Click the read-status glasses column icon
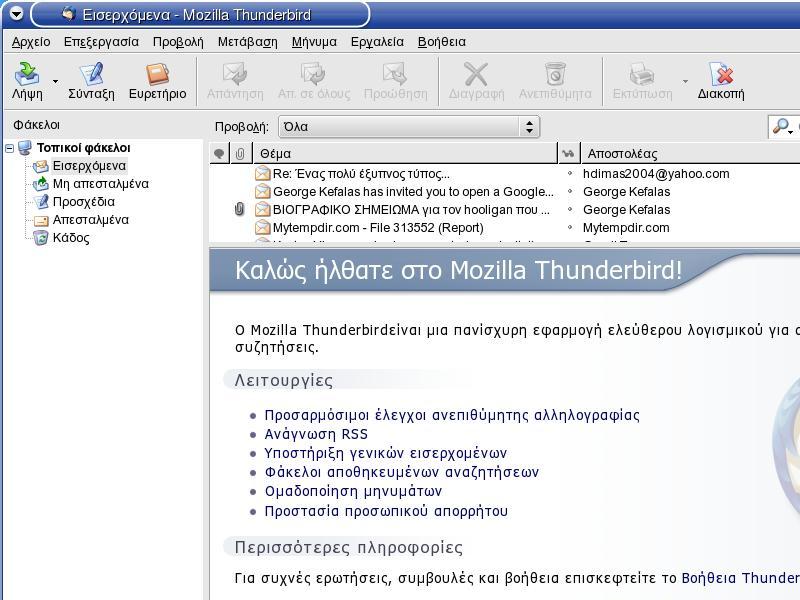 pos(568,154)
